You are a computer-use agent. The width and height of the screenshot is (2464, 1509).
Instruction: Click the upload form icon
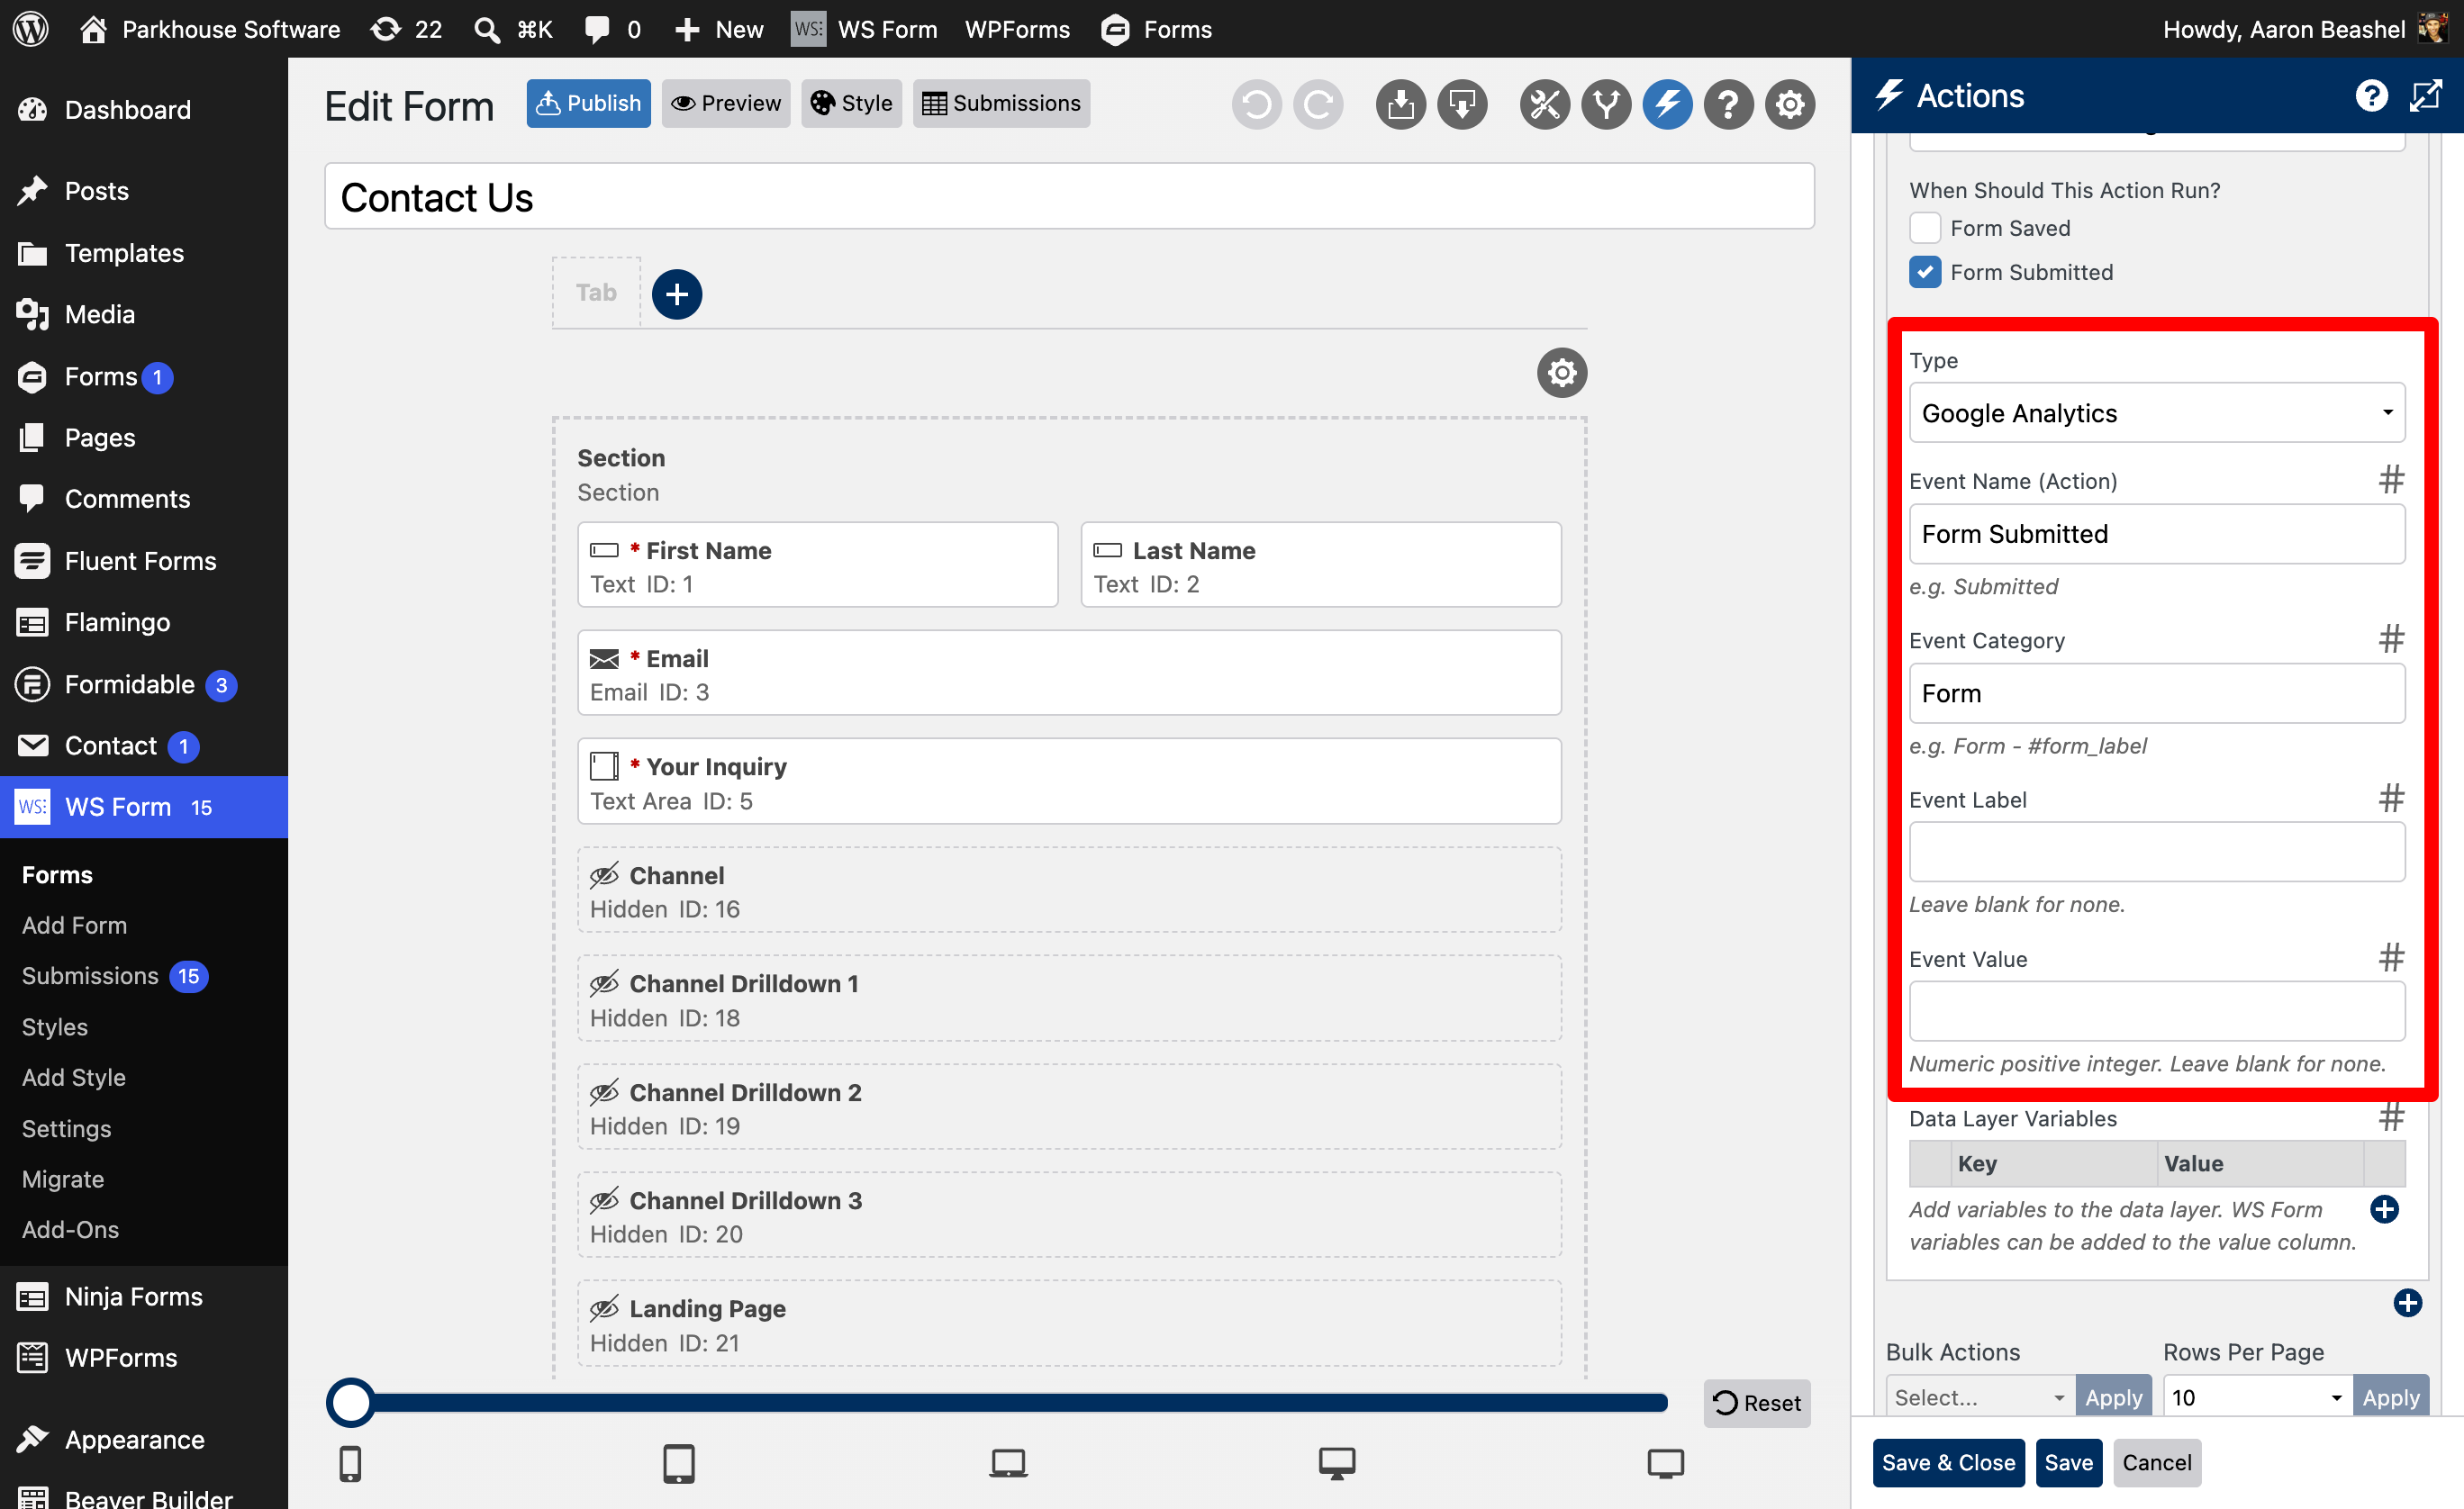[1400, 104]
